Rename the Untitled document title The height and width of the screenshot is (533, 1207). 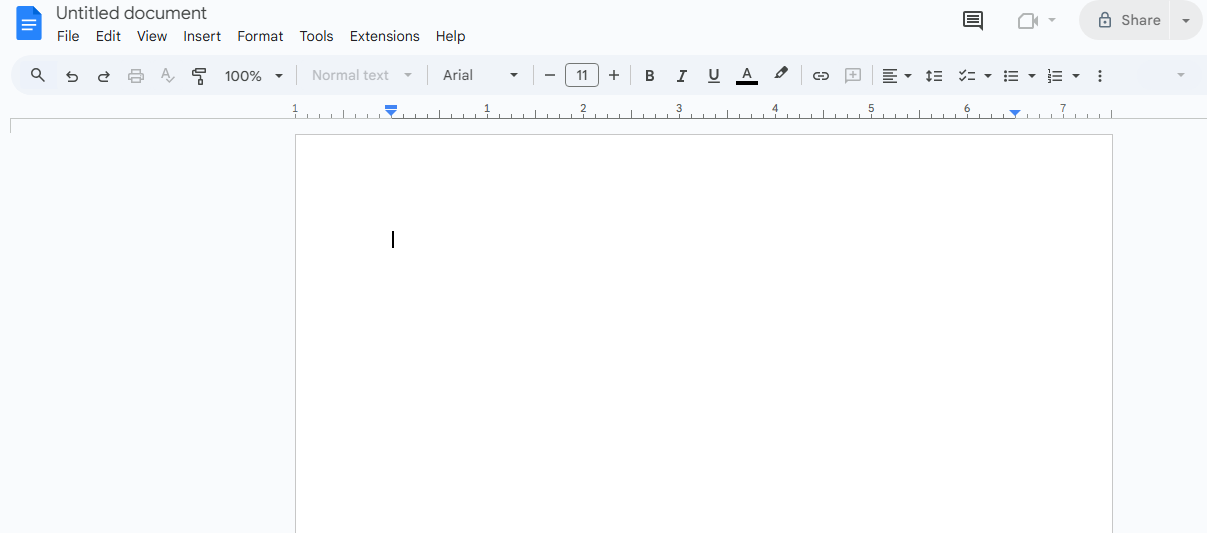(131, 13)
